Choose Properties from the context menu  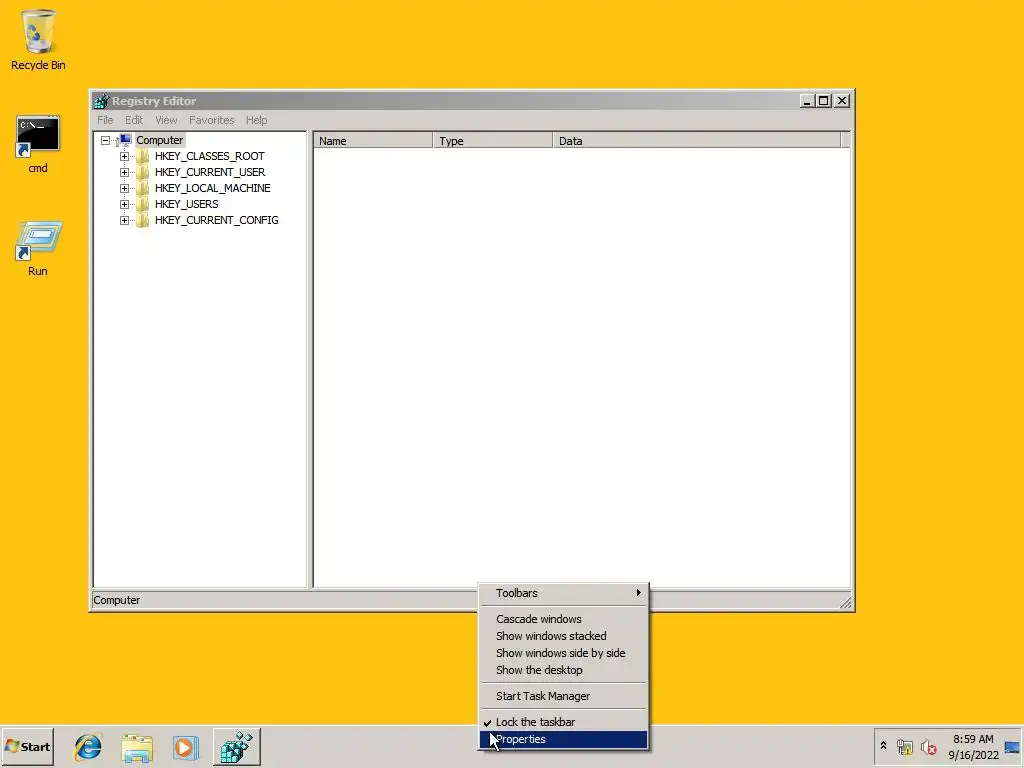click(x=564, y=739)
